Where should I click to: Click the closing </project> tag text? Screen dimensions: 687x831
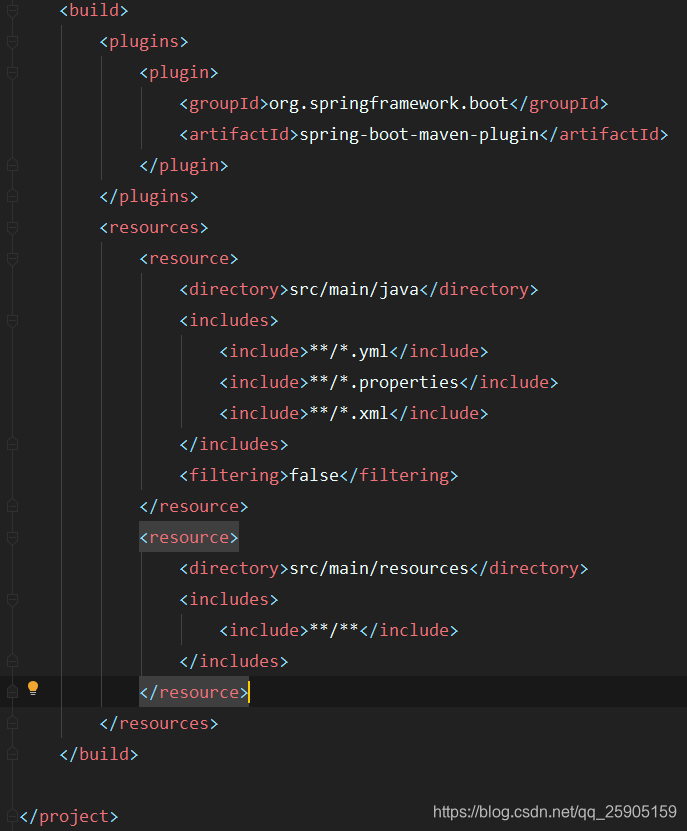click(69, 816)
